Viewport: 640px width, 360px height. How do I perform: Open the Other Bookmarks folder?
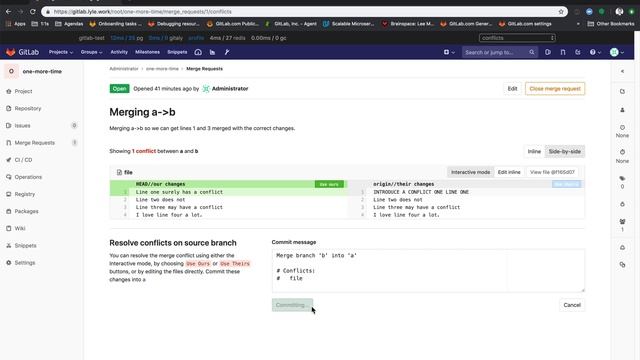[611, 24]
